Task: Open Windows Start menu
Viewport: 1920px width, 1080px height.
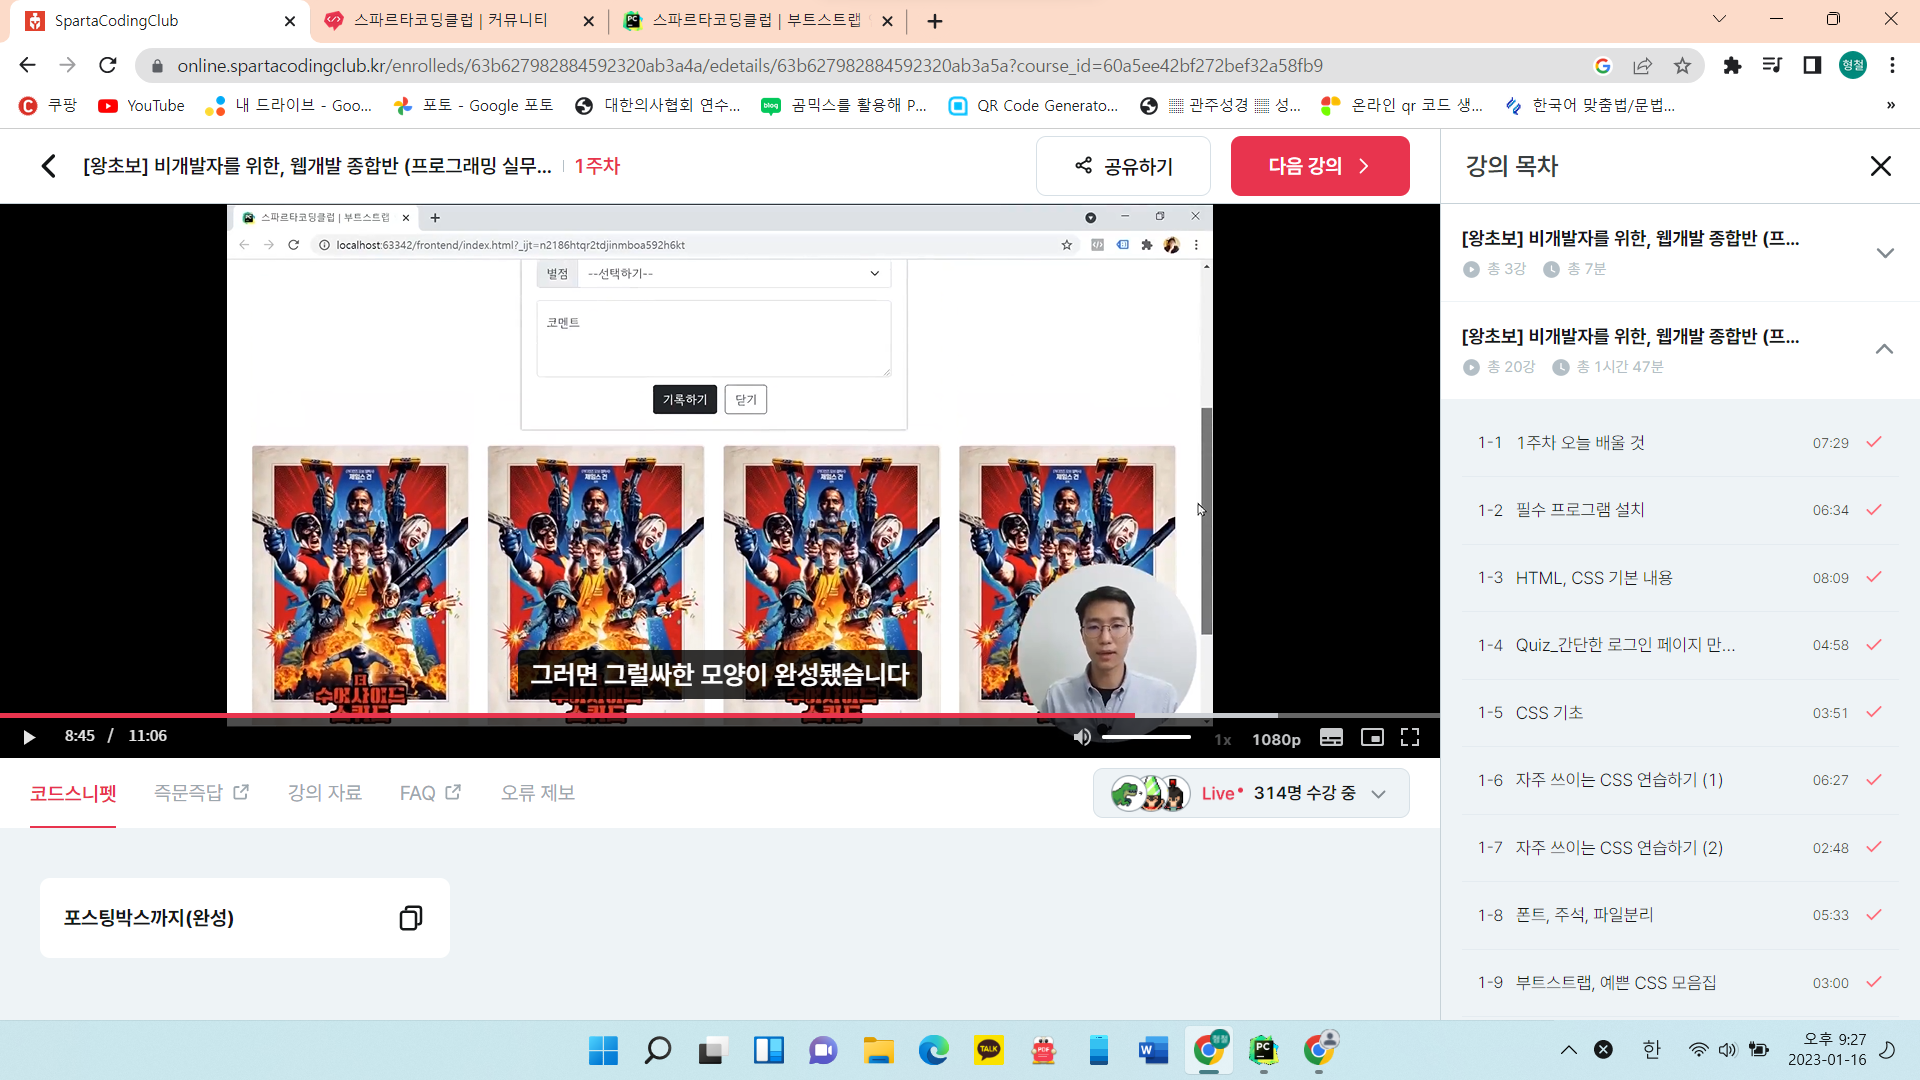Action: [603, 1050]
